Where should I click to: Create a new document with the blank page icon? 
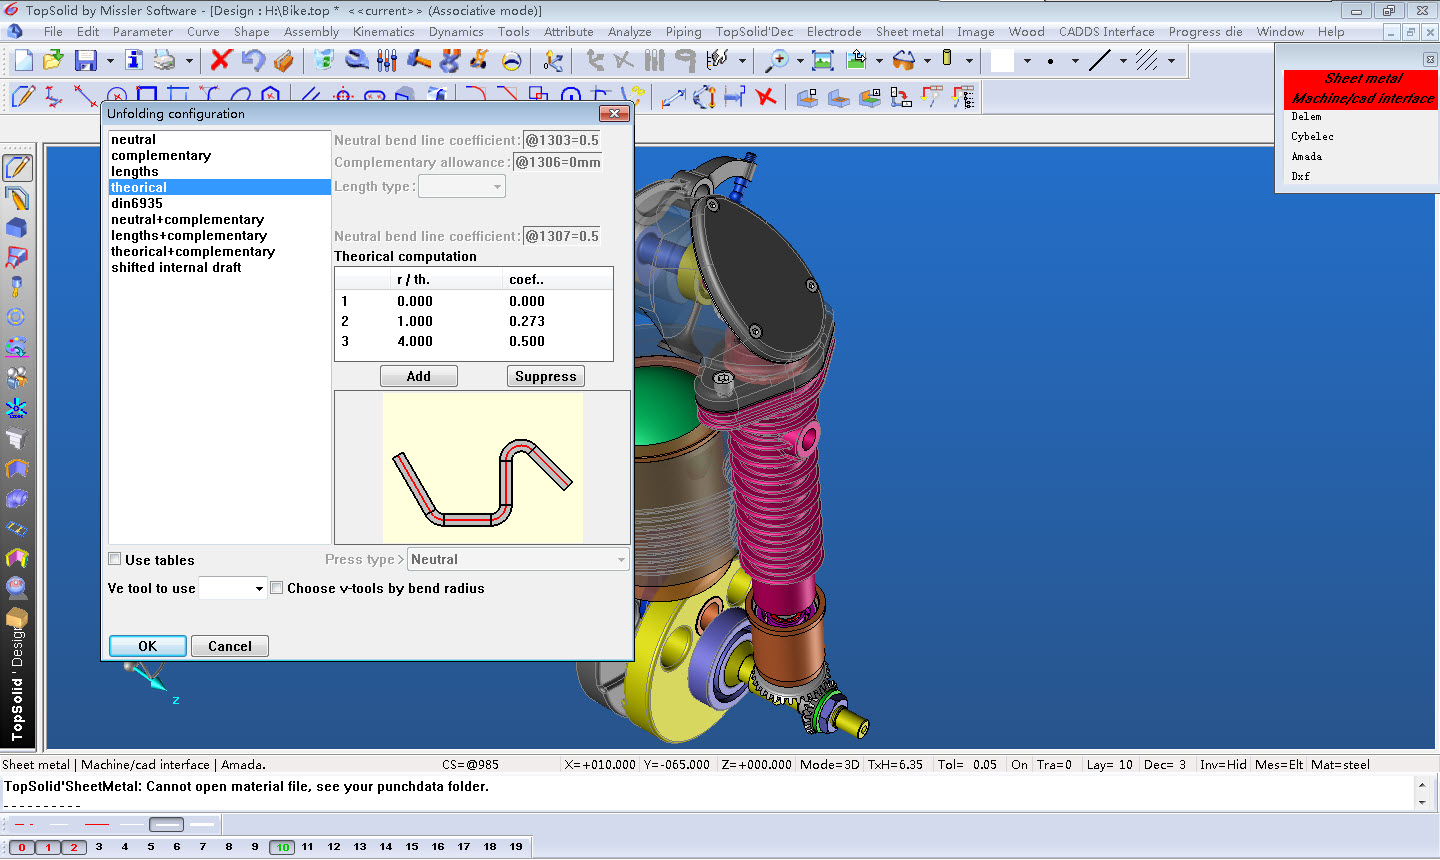click(23, 61)
